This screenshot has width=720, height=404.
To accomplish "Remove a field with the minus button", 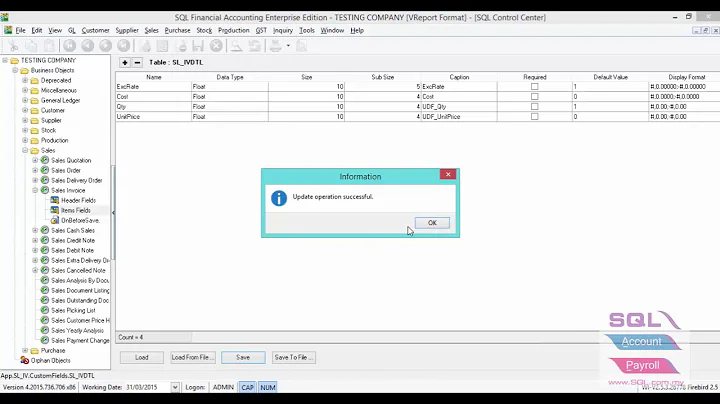I will click(137, 62).
